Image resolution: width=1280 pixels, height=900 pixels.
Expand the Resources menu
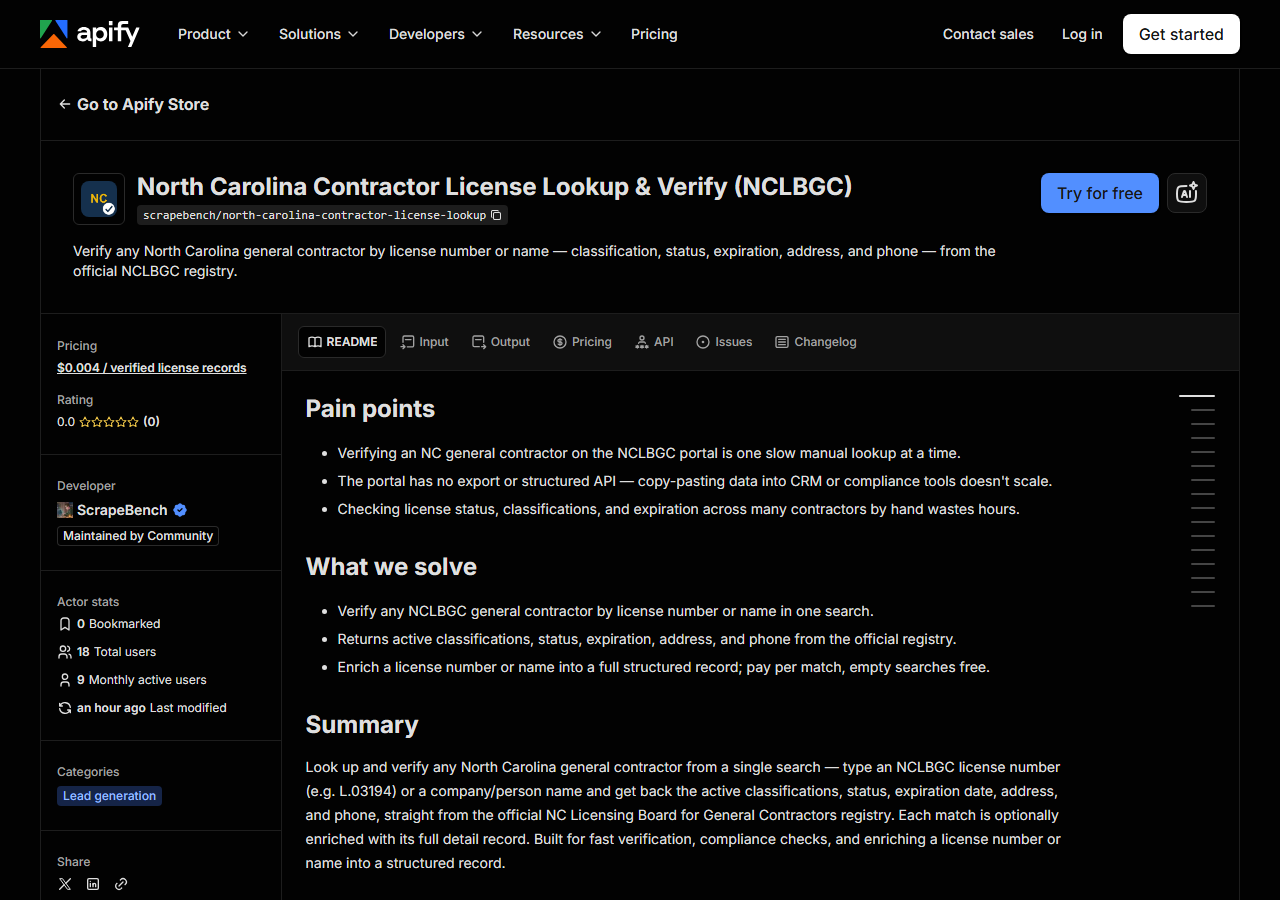(557, 34)
